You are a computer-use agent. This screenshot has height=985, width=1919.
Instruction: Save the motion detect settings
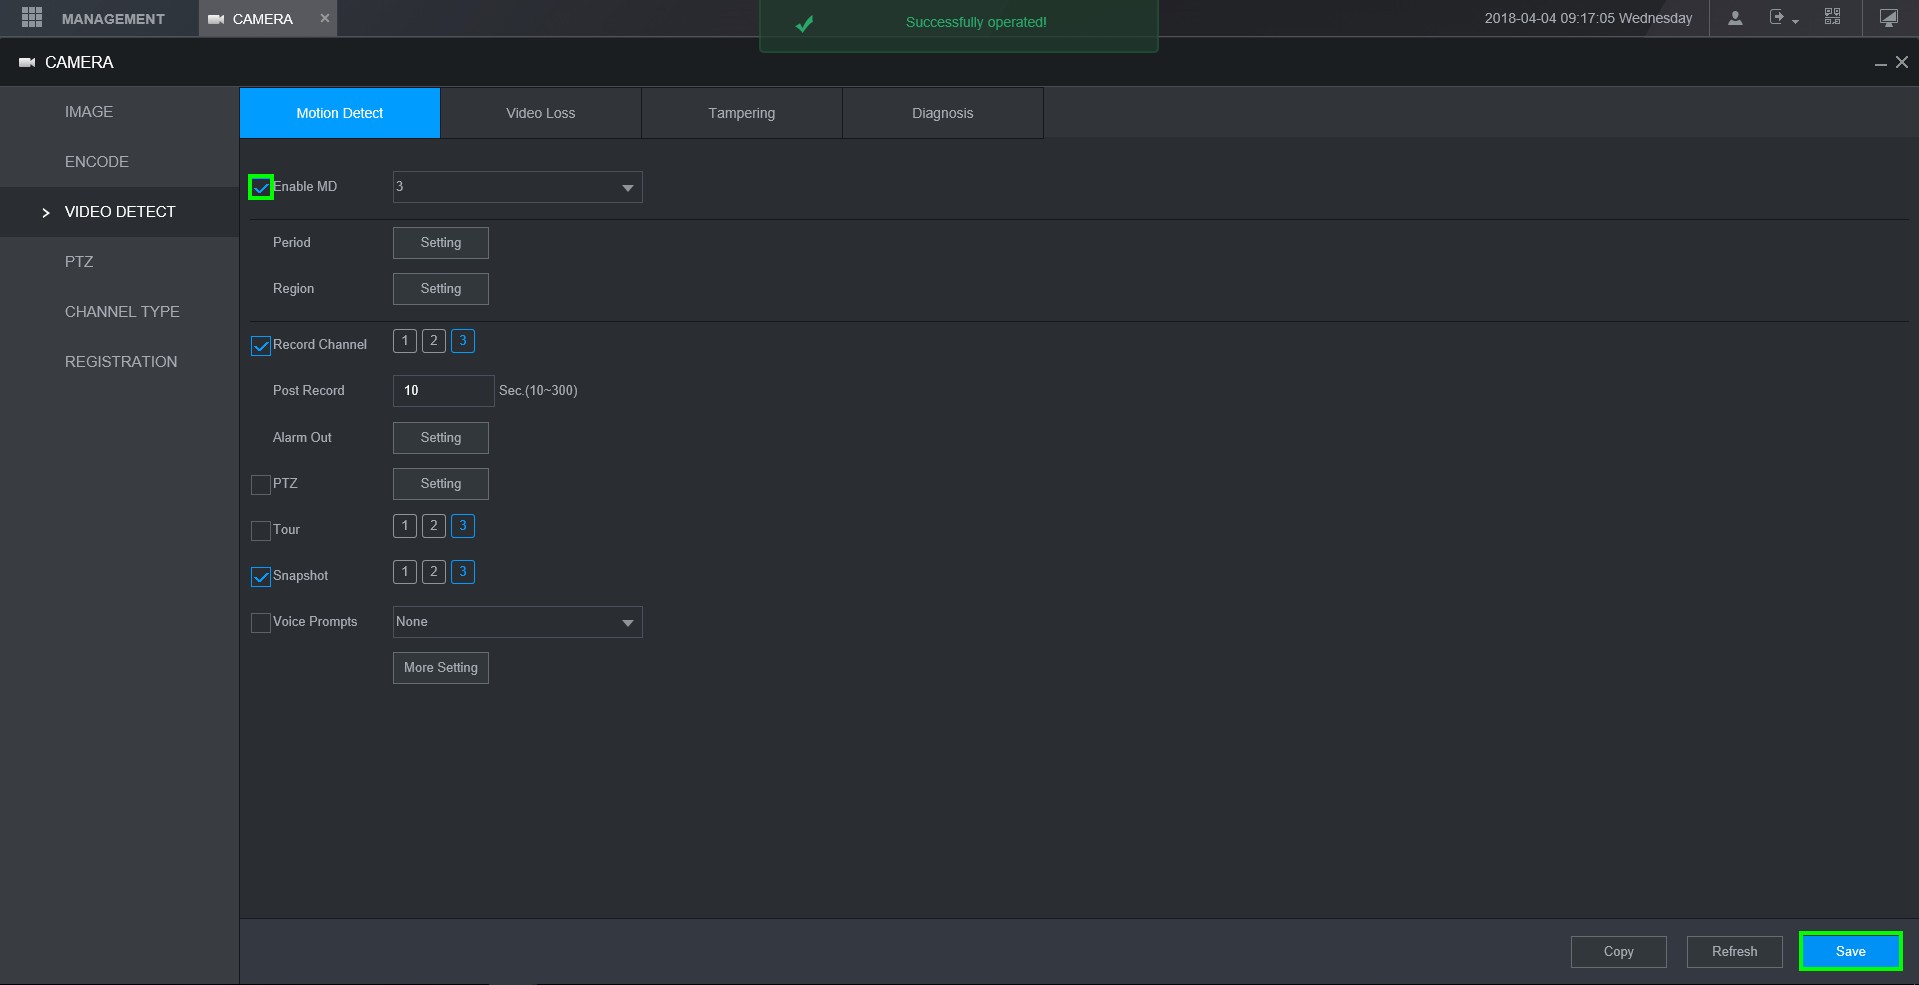tap(1851, 952)
